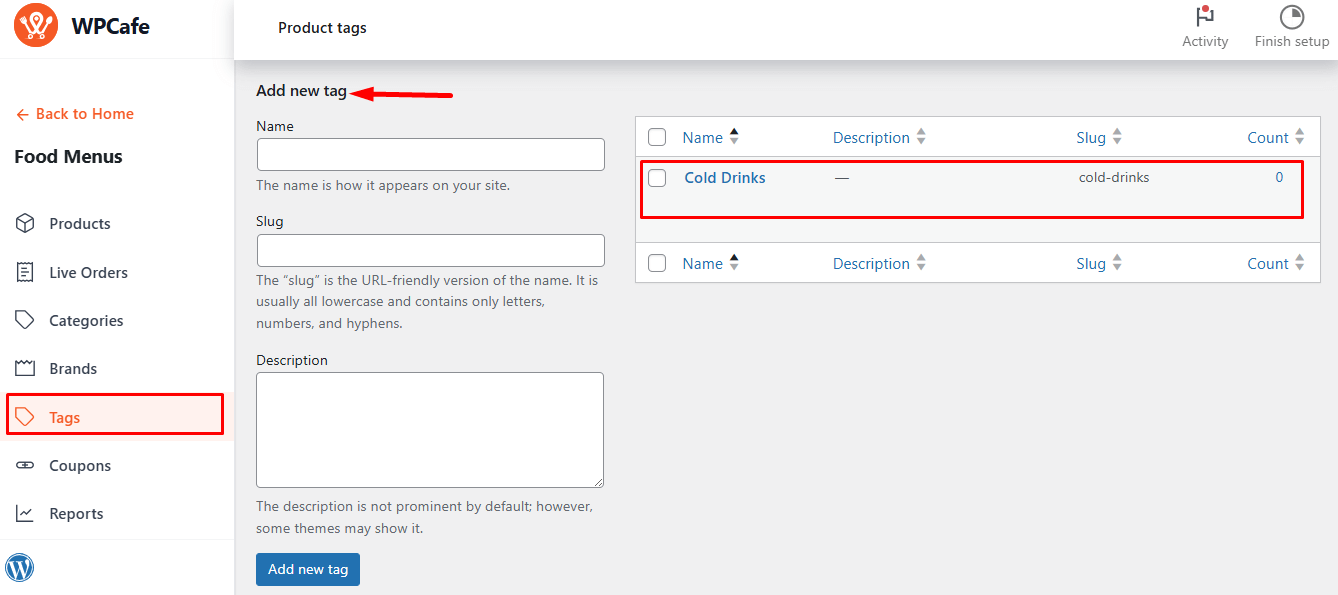The height and width of the screenshot is (595, 1338).
Task: Go Back to Home link
Action: [75, 114]
